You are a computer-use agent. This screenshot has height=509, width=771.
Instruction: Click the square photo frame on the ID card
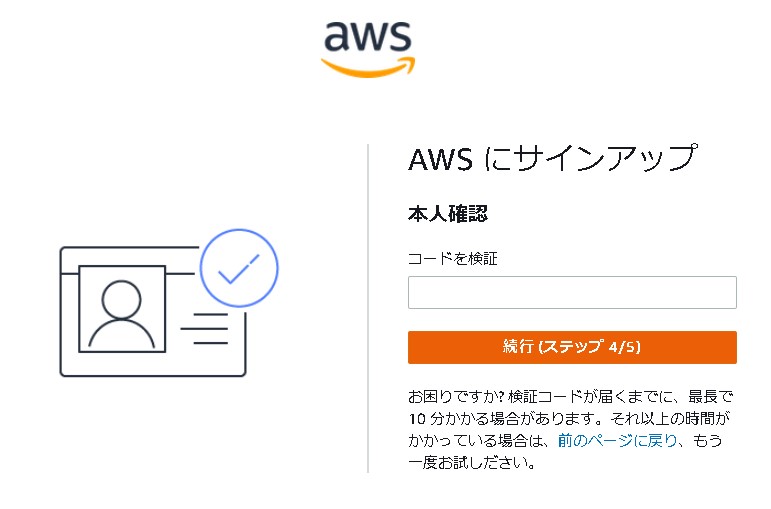pos(122,307)
